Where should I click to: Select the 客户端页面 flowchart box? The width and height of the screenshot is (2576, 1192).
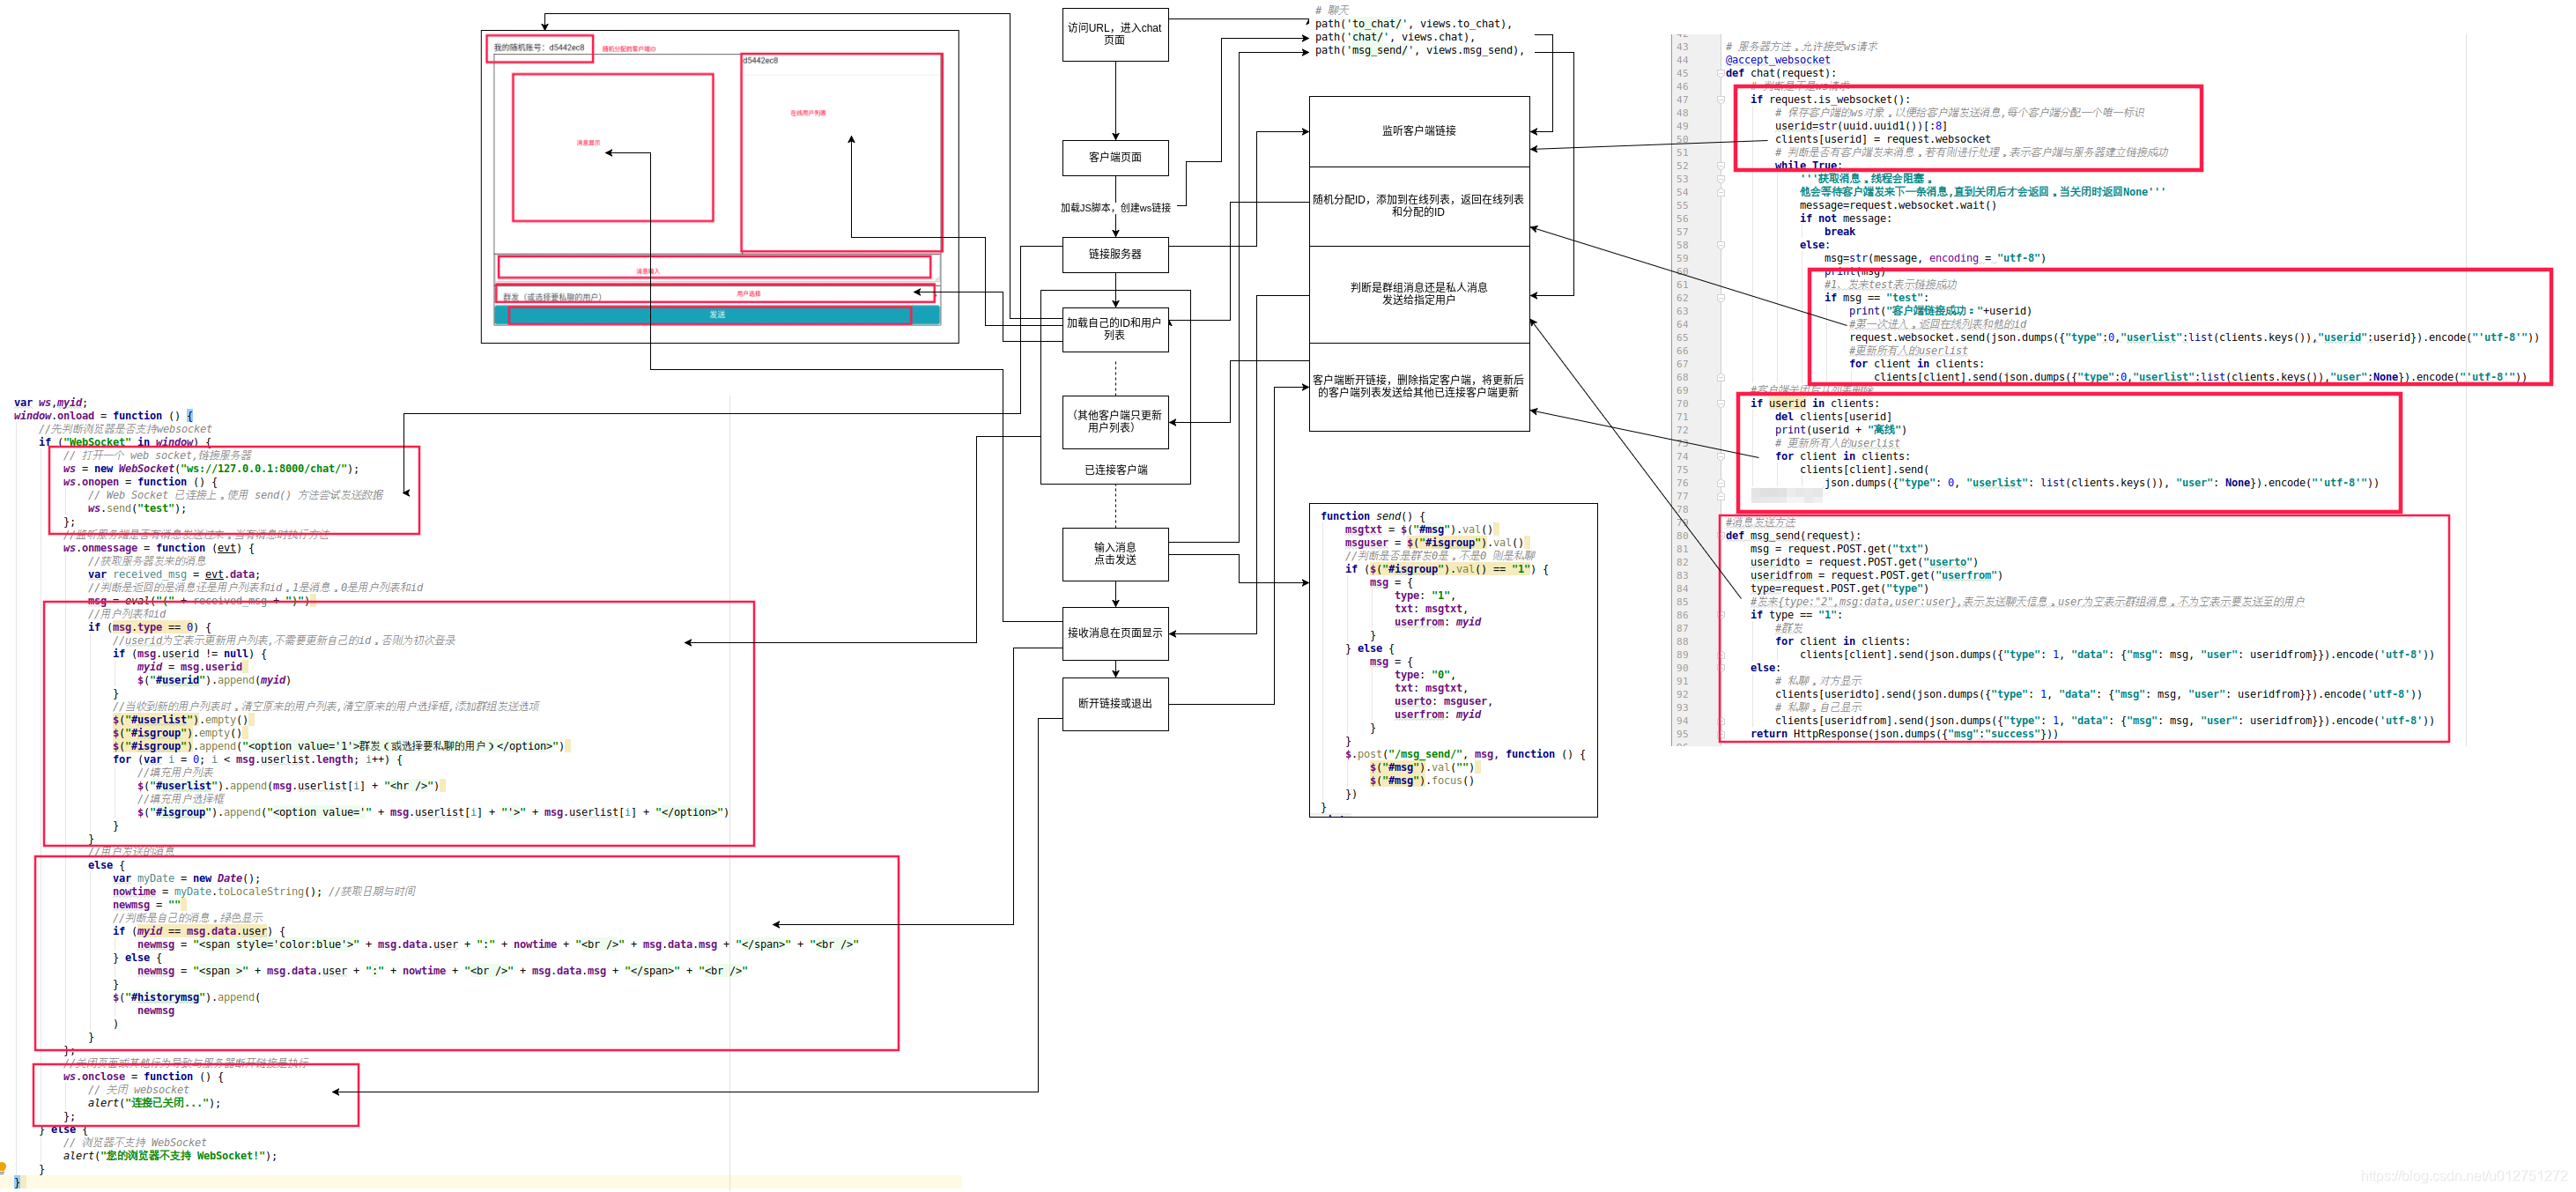pos(1115,158)
